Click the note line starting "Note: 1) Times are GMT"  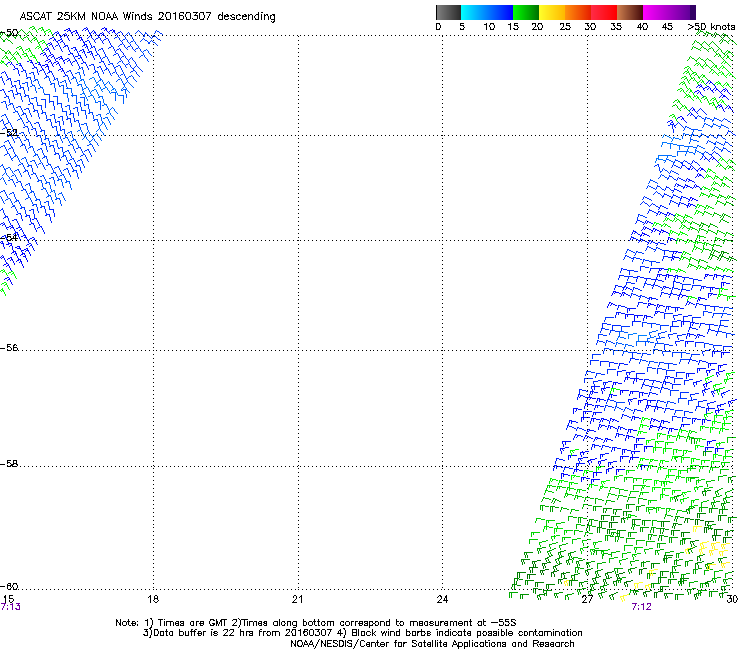[x=316, y=623]
